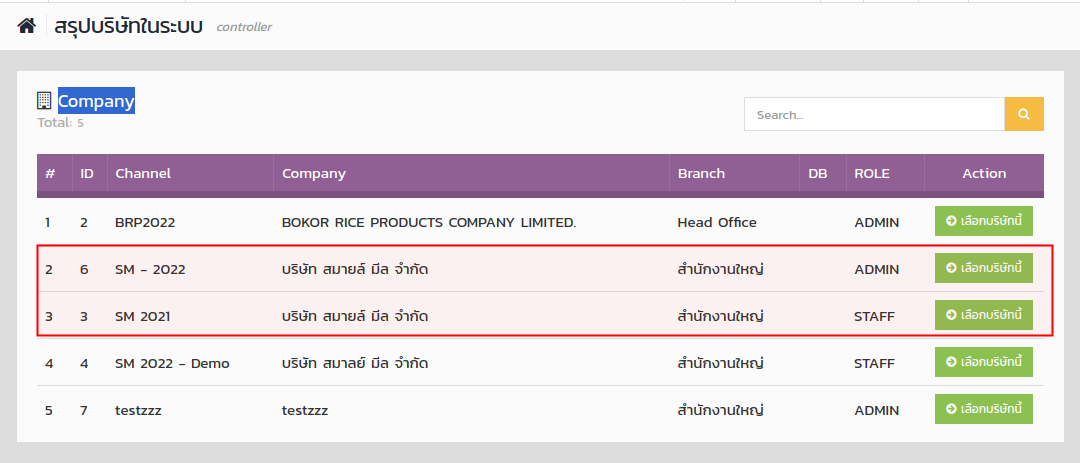The image size is (1080, 463).
Task: Click the DB column header
Action: 818,174
